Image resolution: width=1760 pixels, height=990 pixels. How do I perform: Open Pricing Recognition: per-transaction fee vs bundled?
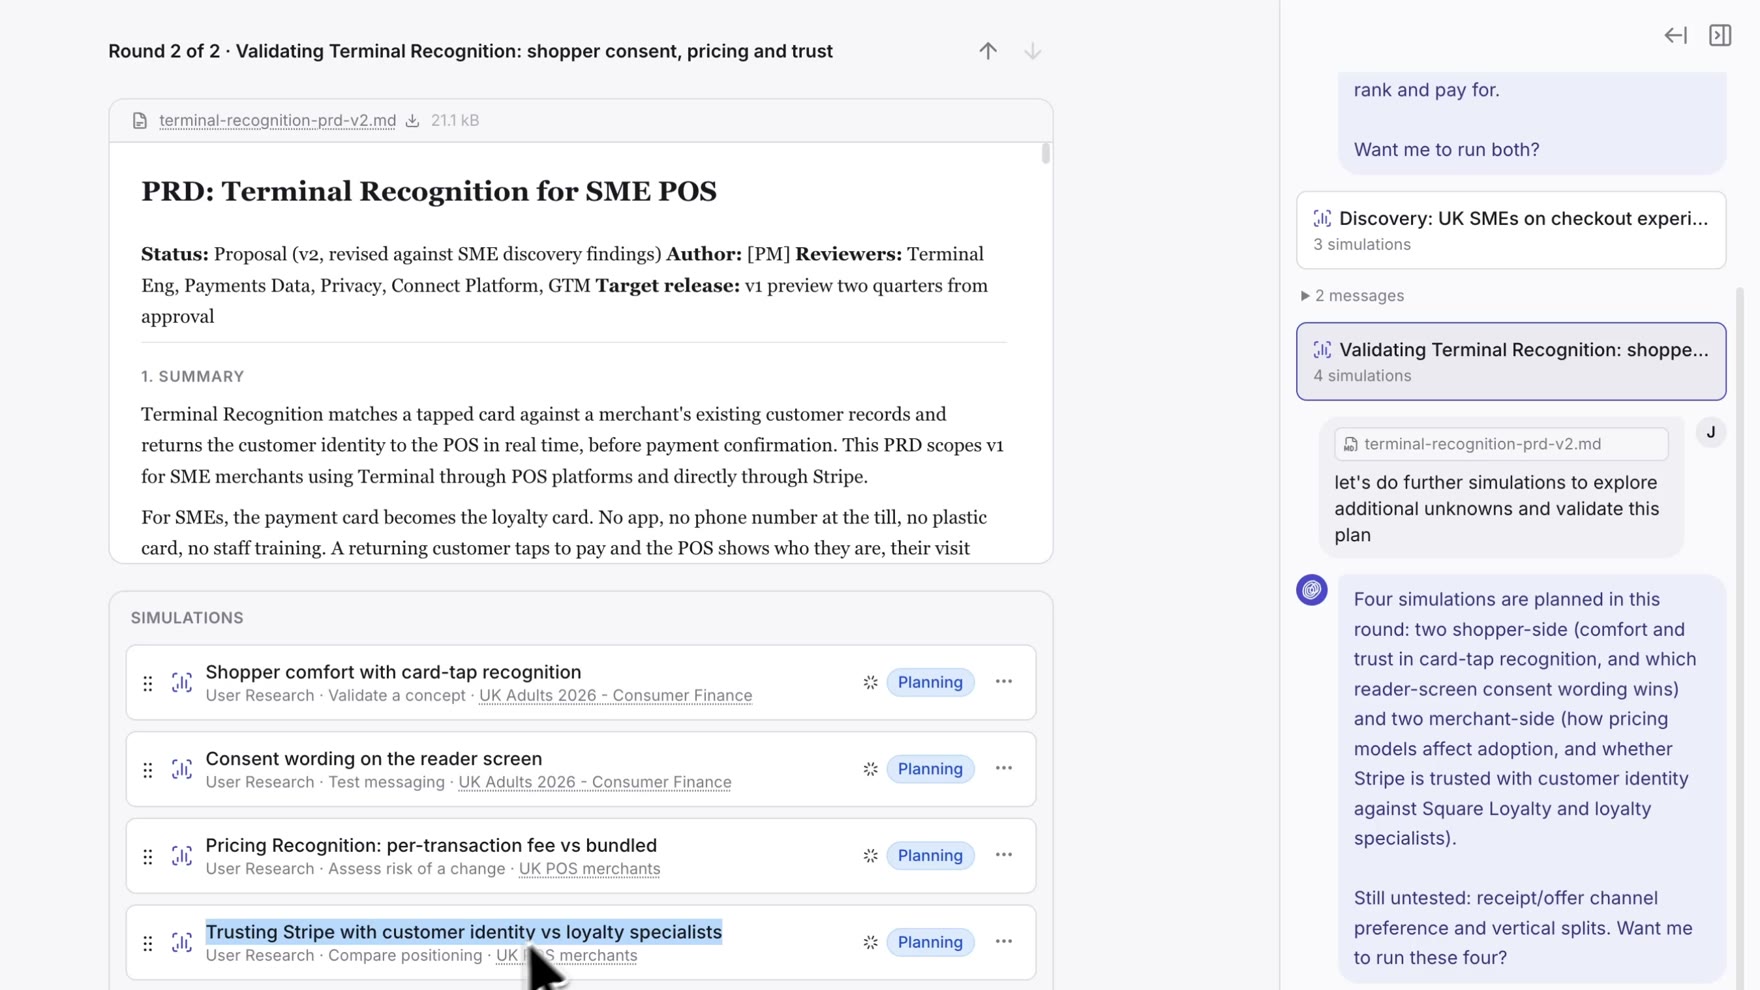431,846
